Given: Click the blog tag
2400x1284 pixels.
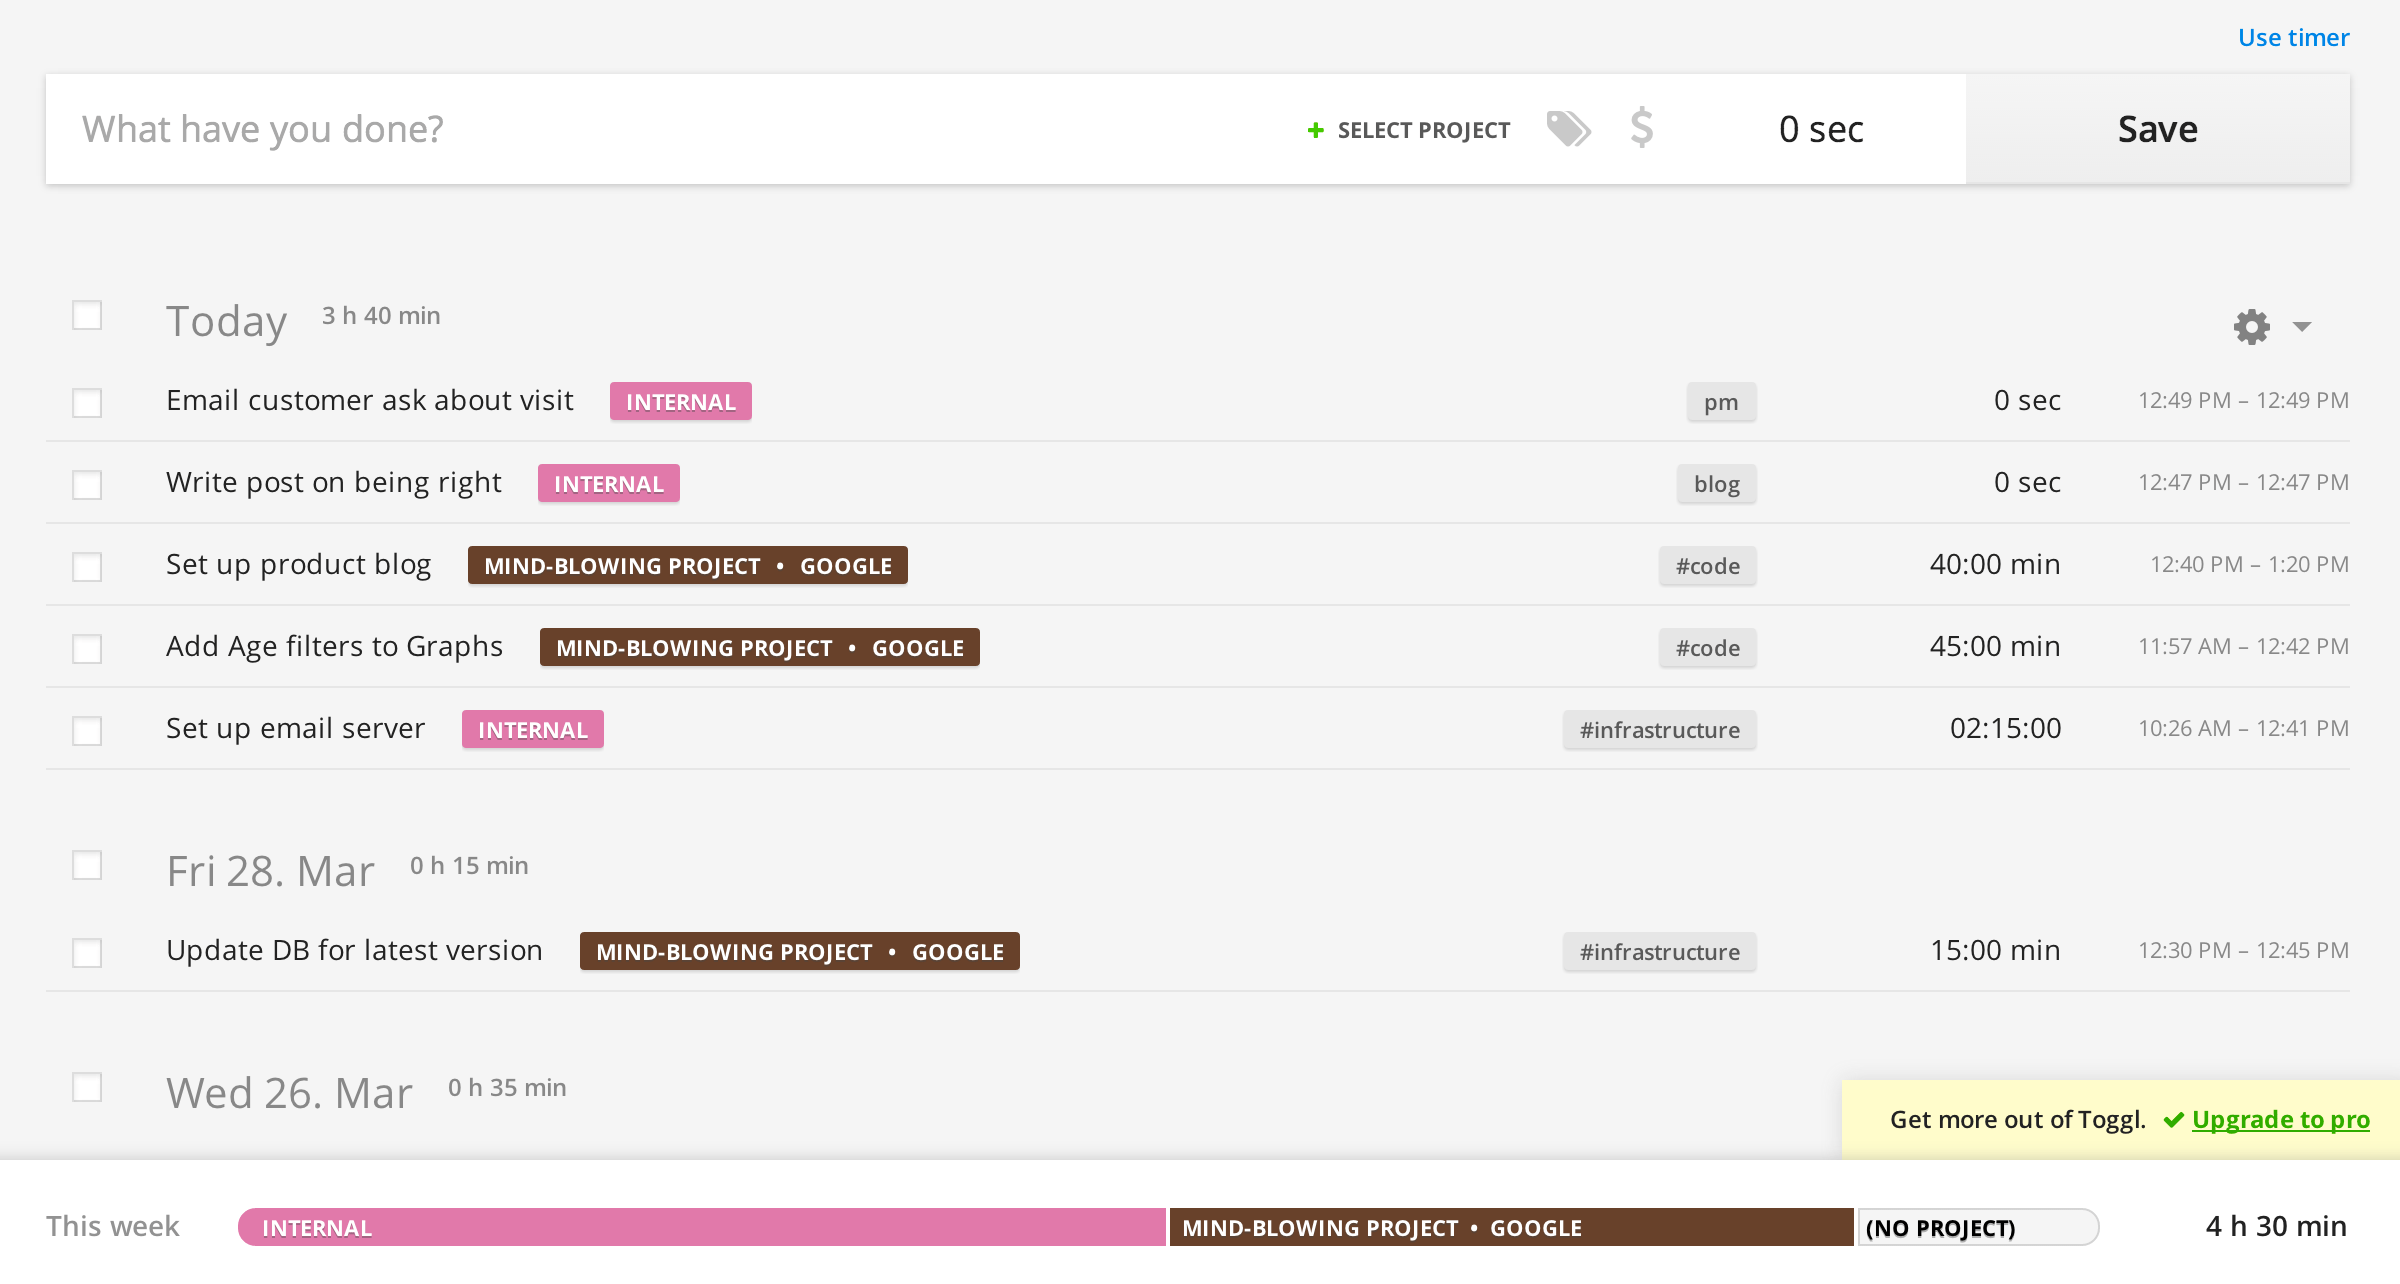Looking at the screenshot, I should (1717, 484).
